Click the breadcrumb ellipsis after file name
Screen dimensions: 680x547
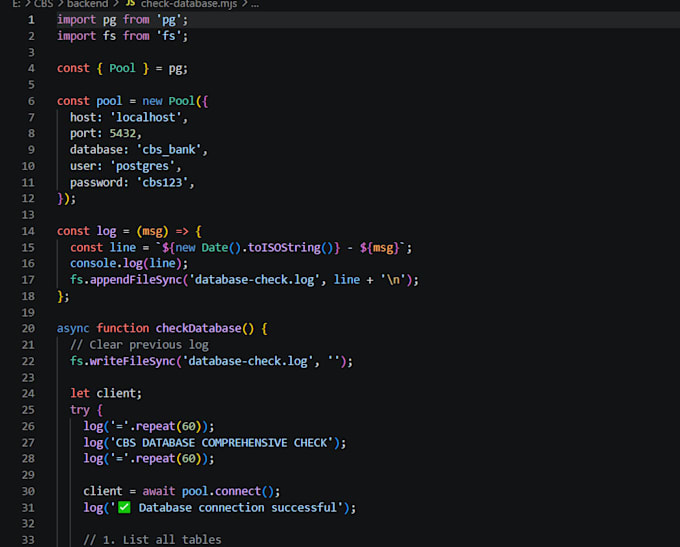(255, 4)
